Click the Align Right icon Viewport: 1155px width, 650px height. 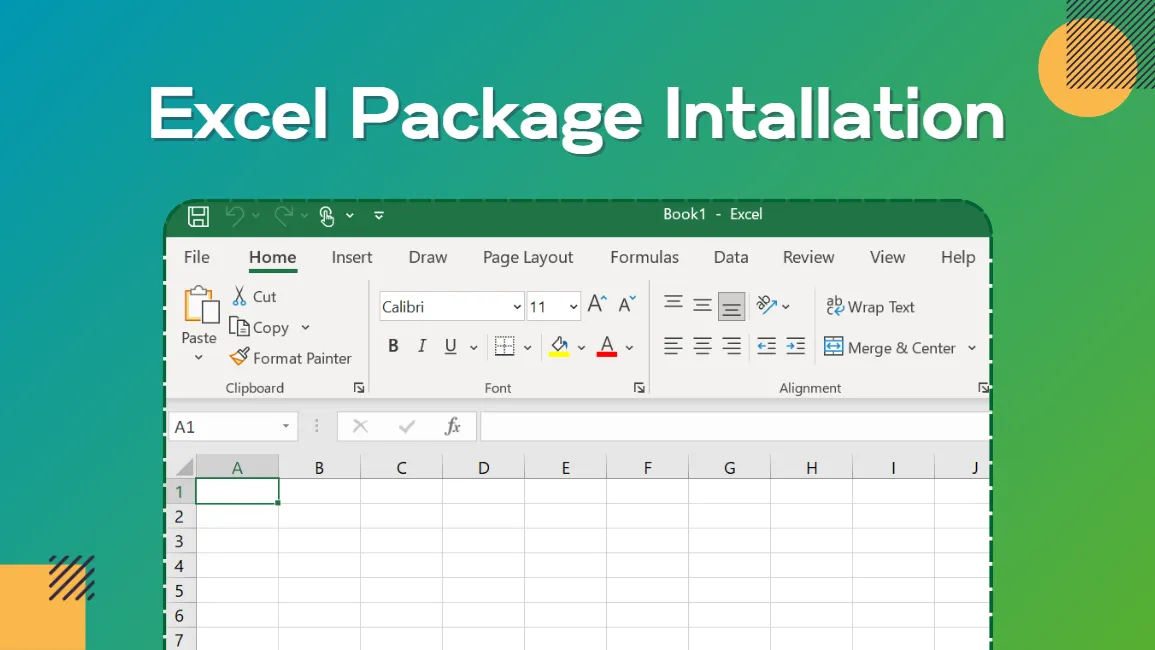pos(731,346)
